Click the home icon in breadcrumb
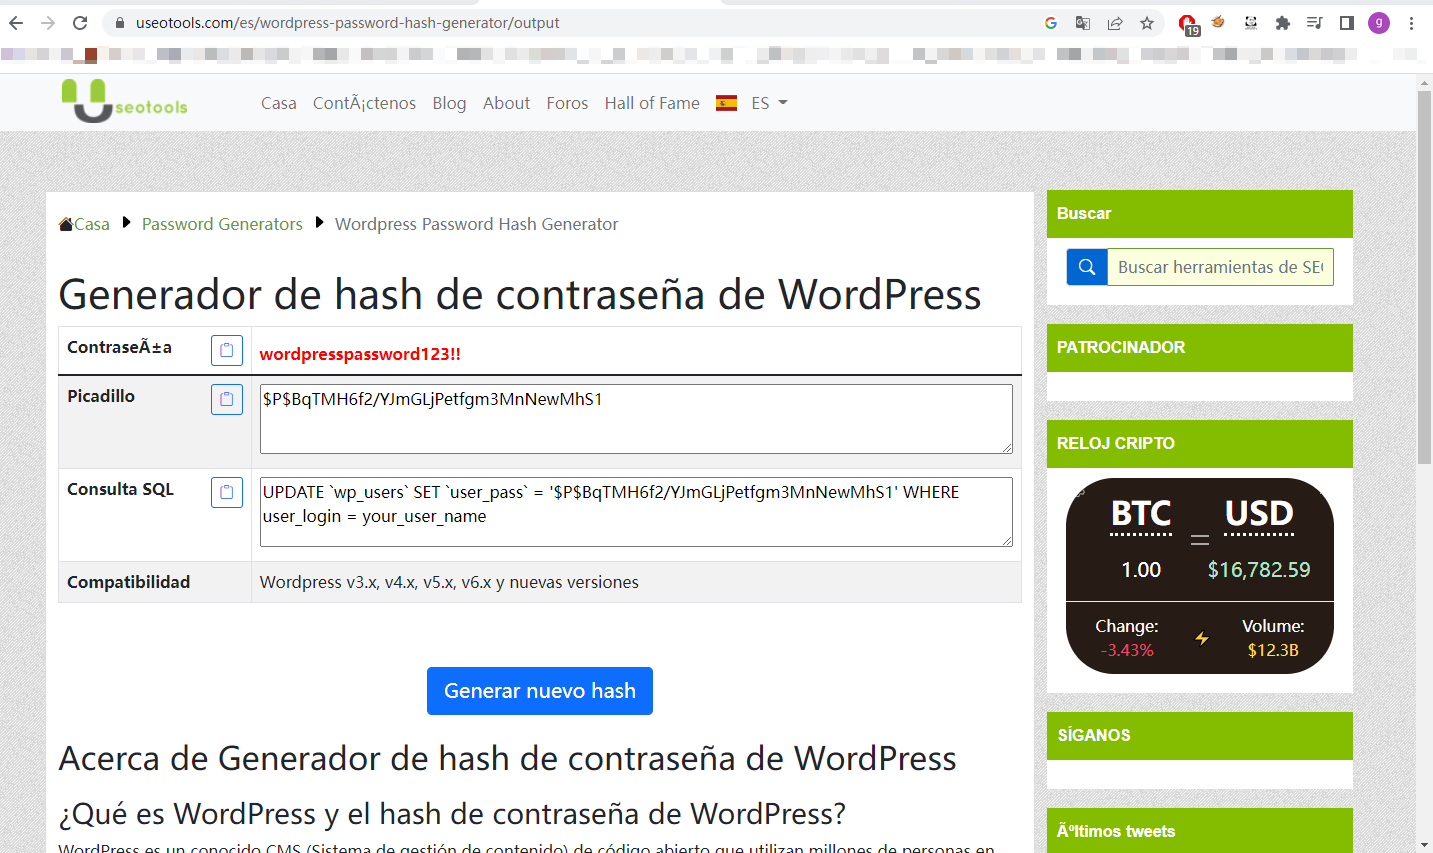This screenshot has width=1433, height=853. tap(66, 224)
